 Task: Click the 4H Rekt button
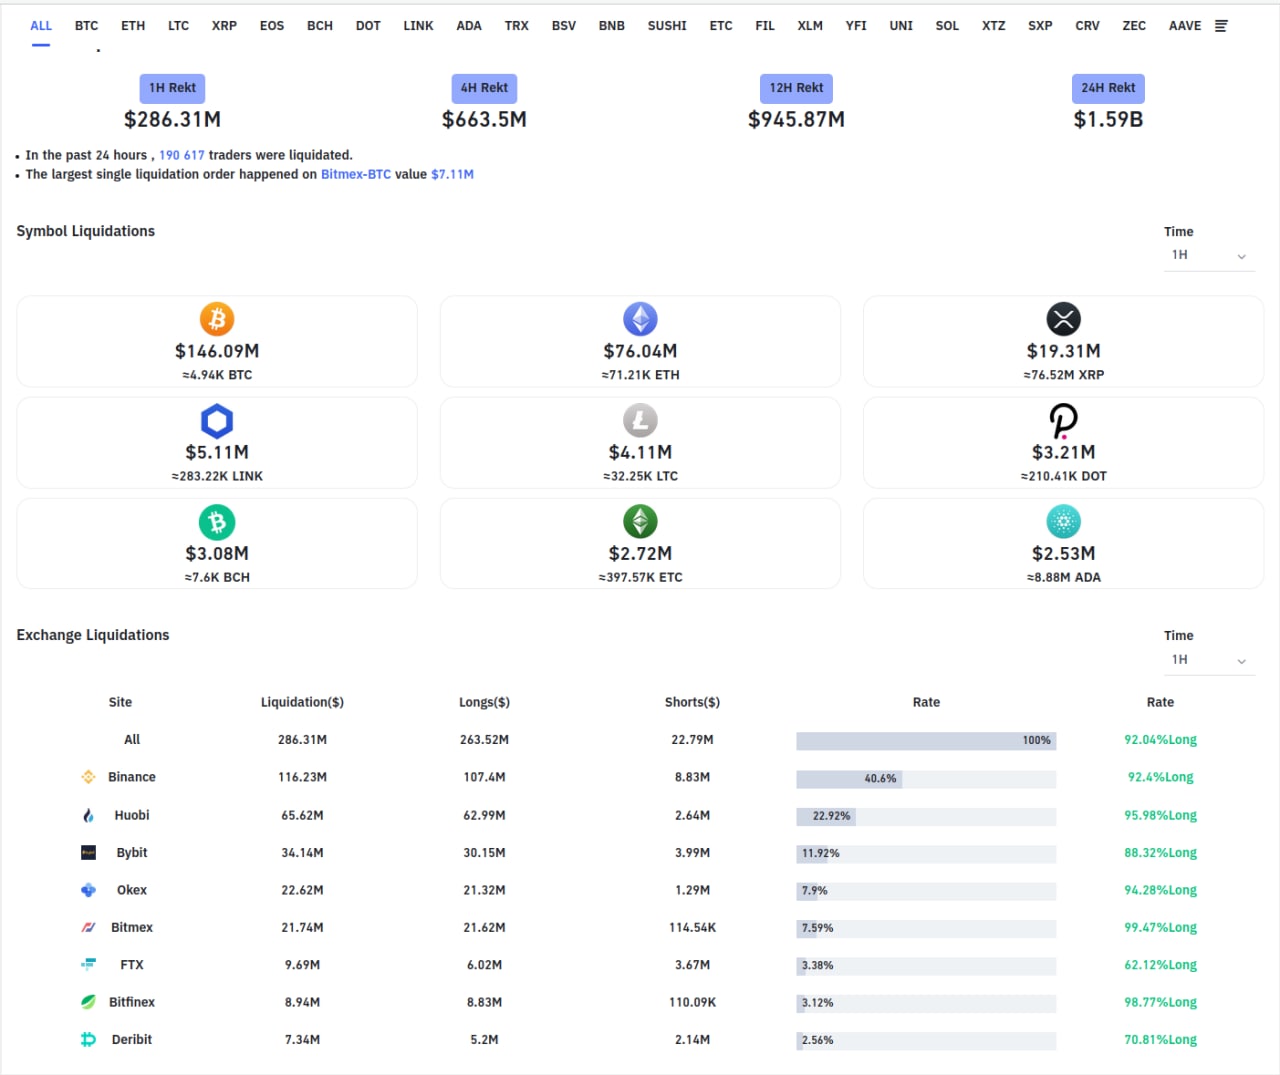click(x=484, y=88)
